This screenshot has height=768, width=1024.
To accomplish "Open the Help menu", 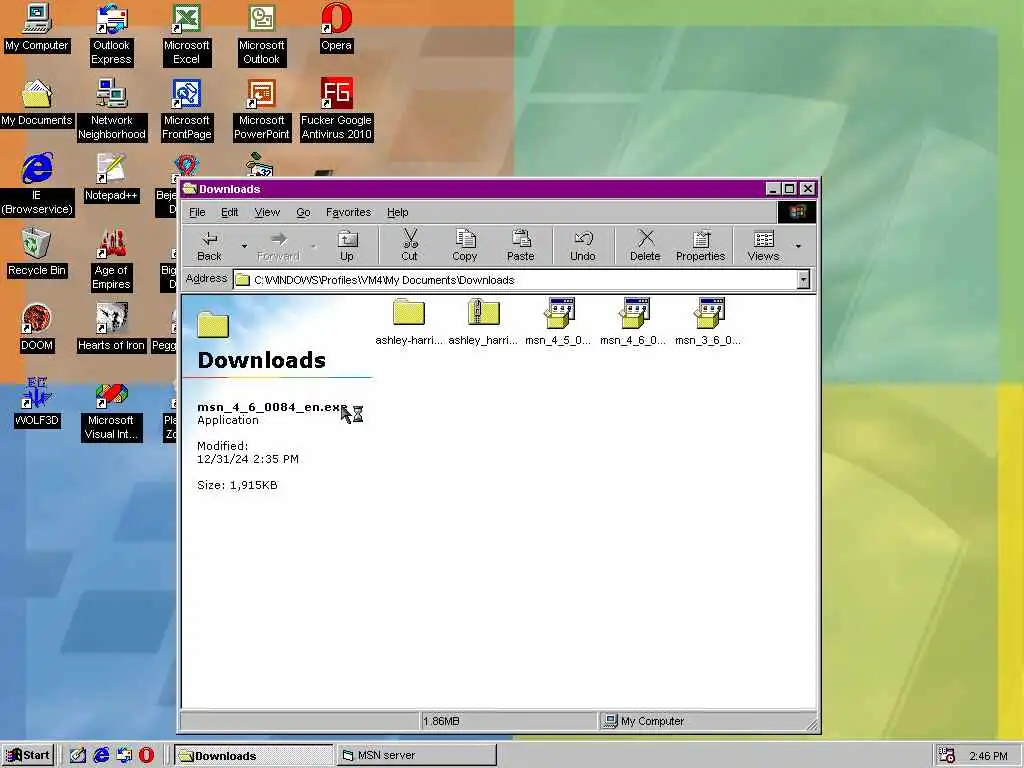I will point(397,212).
